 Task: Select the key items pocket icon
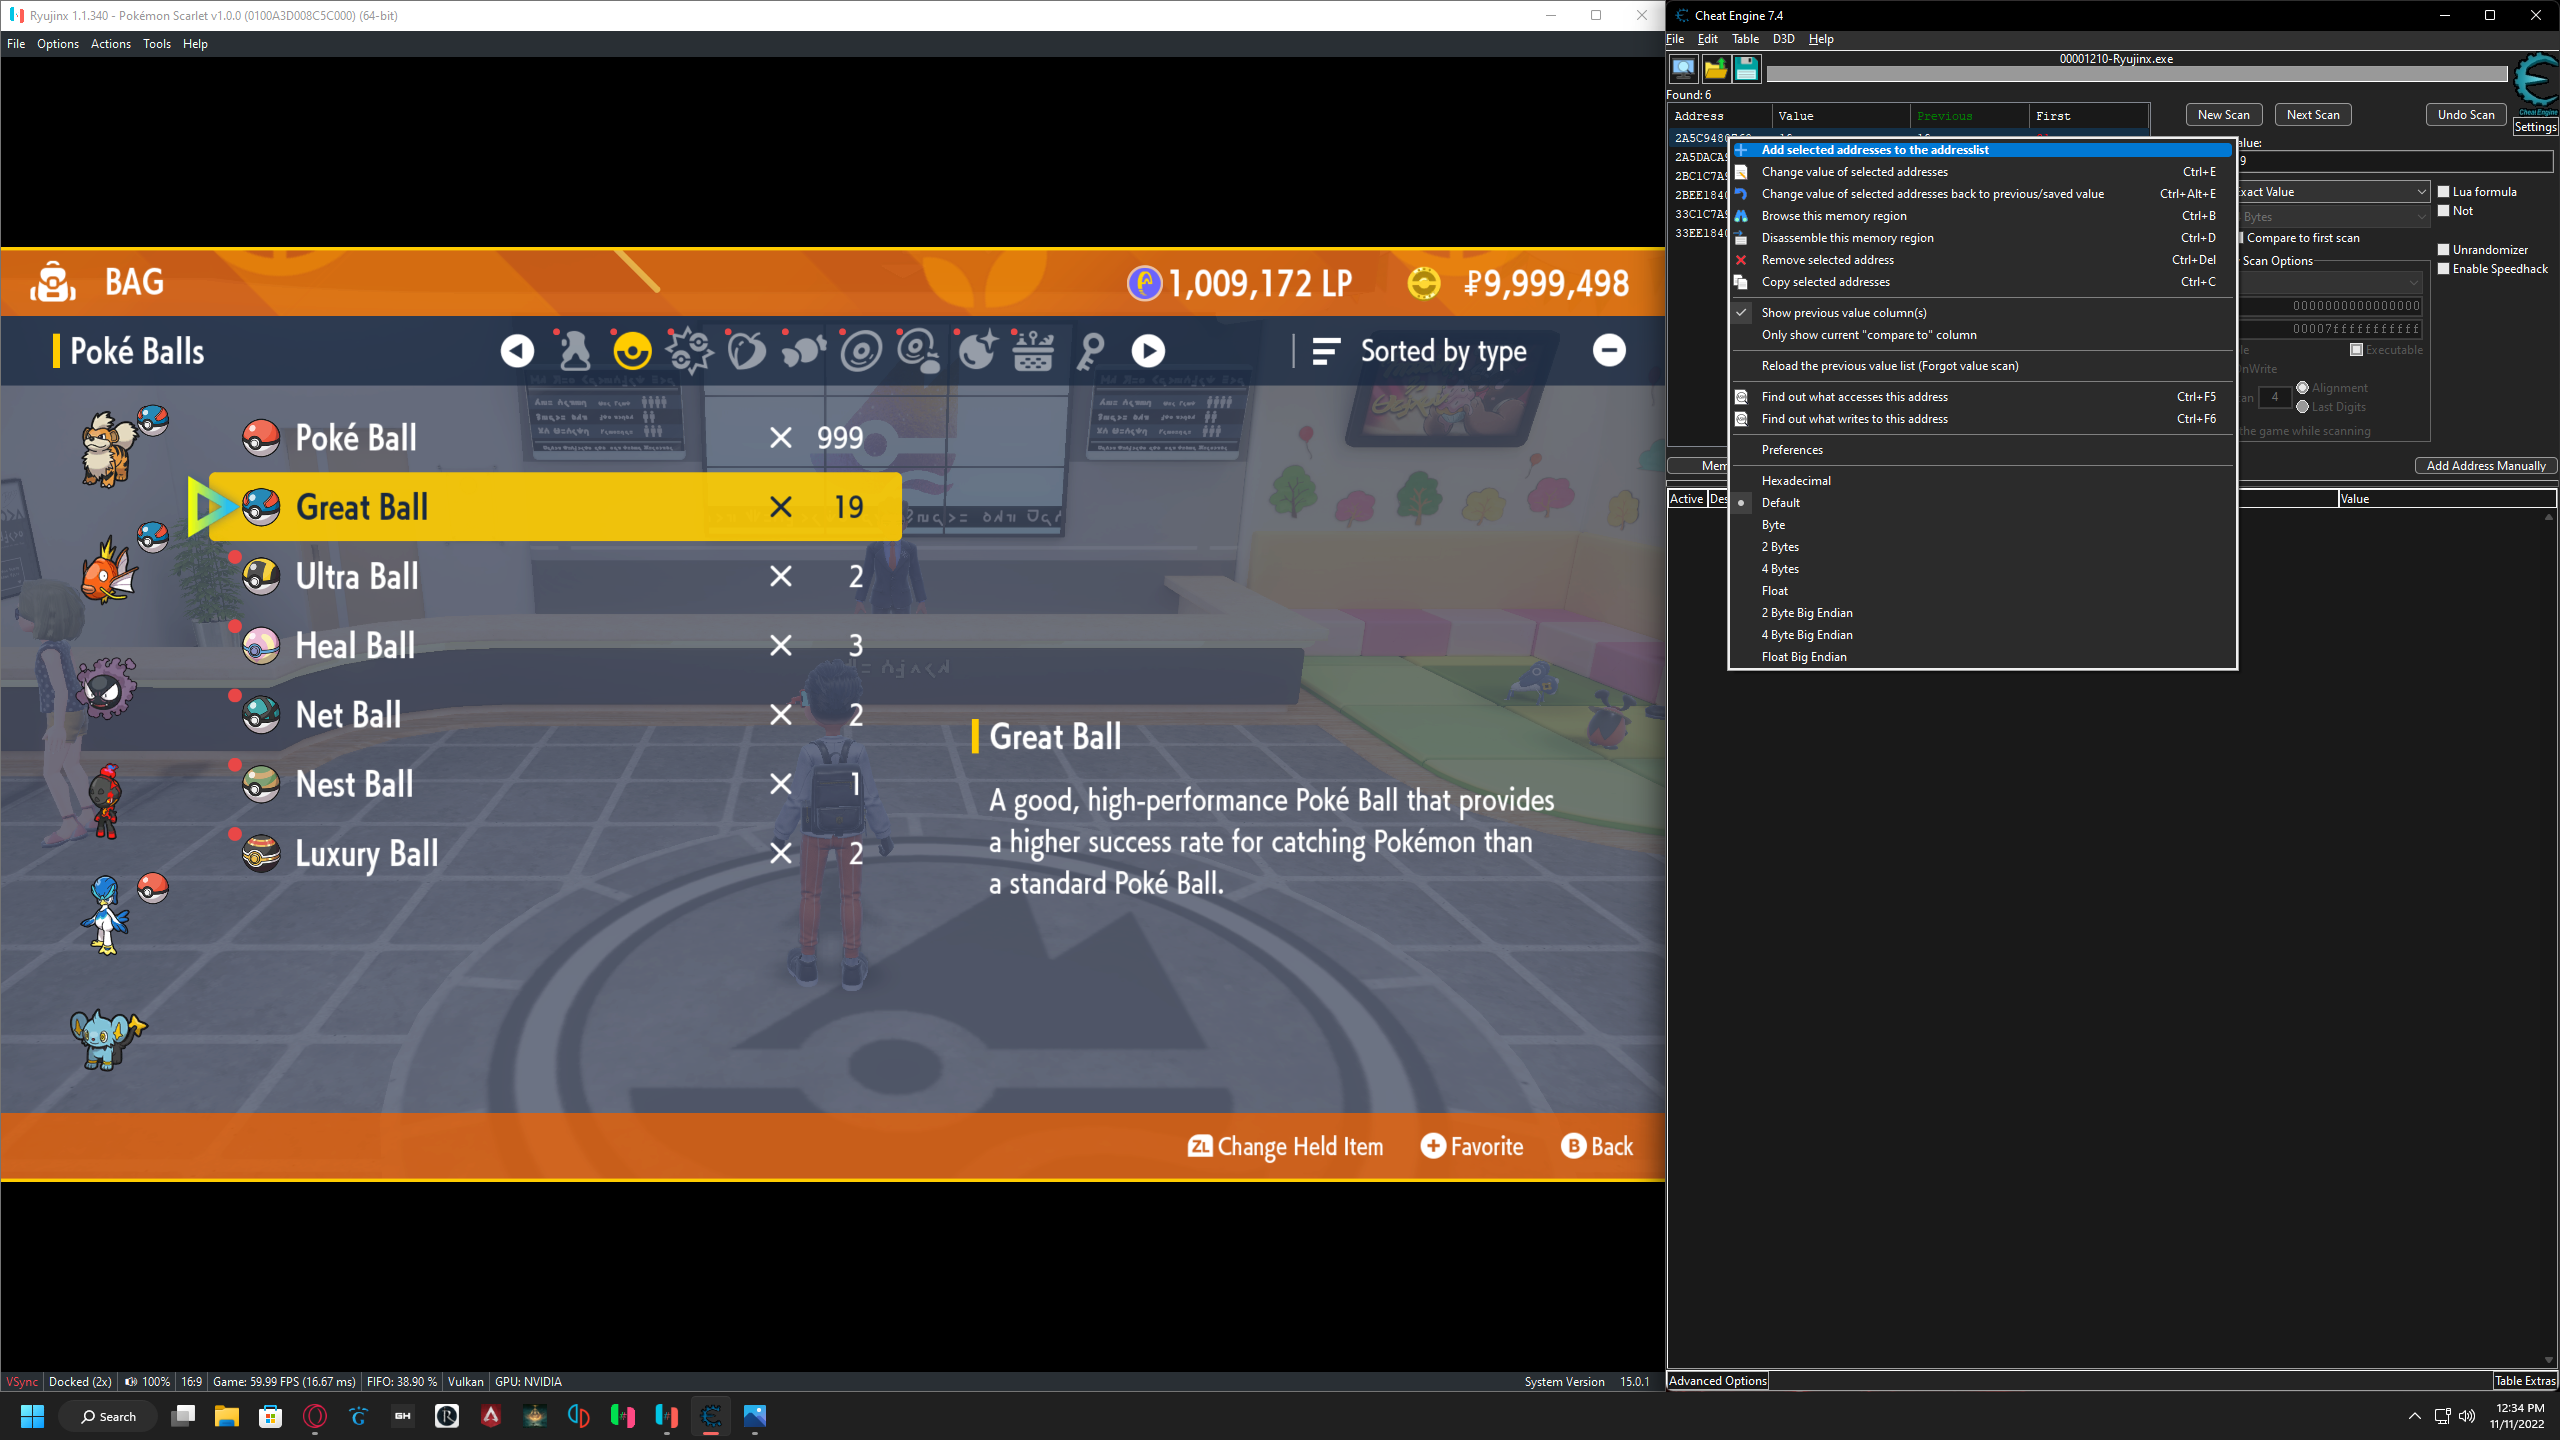1091,351
